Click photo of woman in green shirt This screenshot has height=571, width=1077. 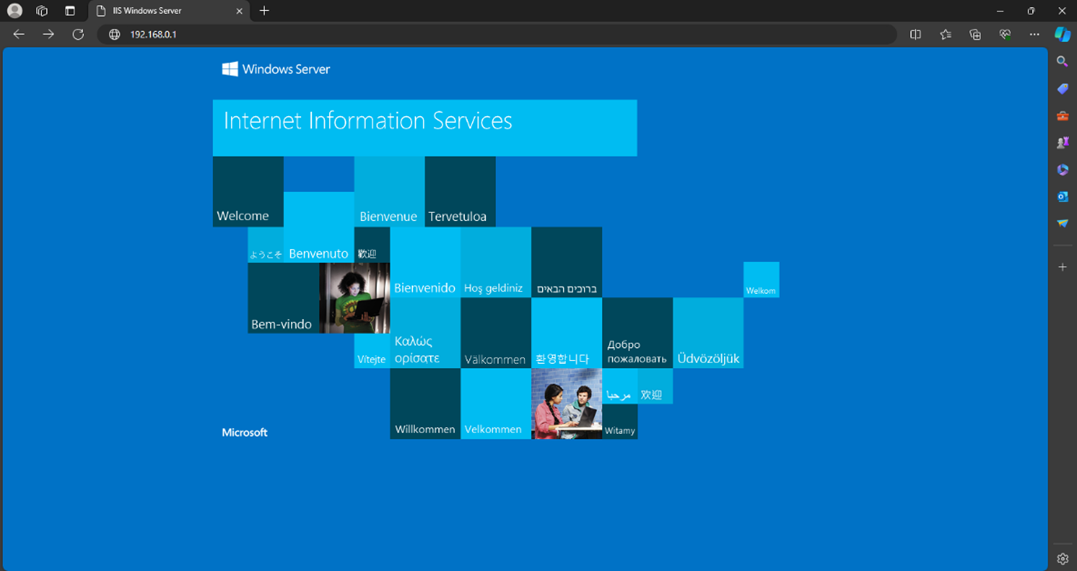click(x=354, y=298)
